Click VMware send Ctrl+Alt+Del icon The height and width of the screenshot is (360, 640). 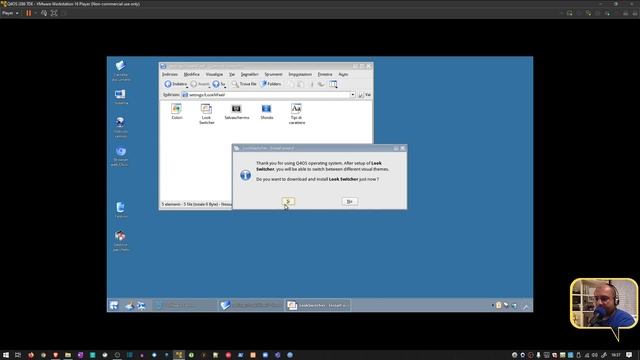44,13
